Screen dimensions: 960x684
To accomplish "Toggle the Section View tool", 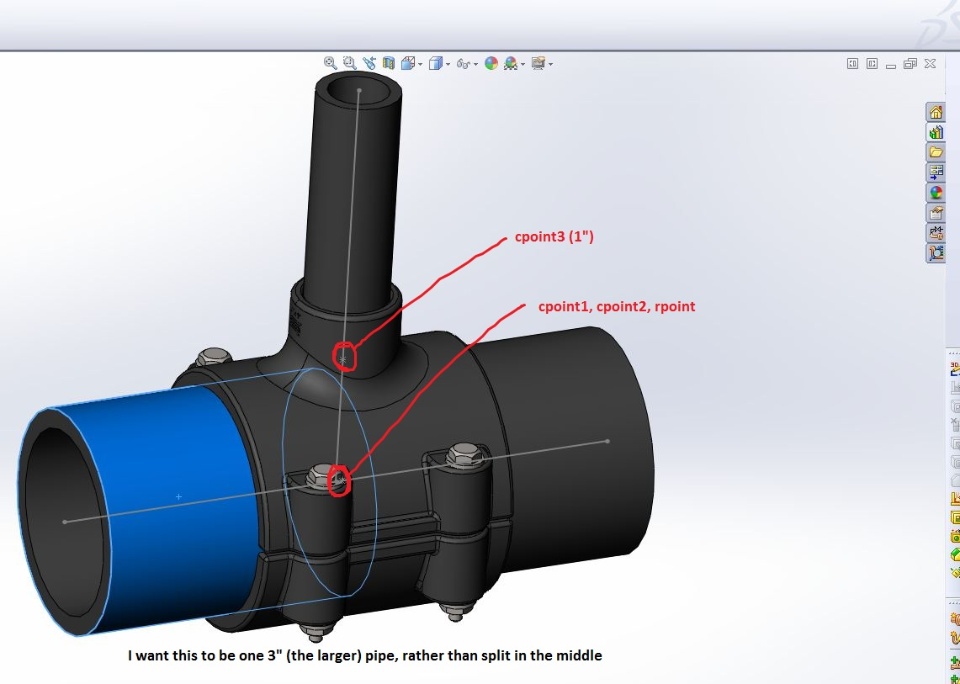I will [x=389, y=63].
